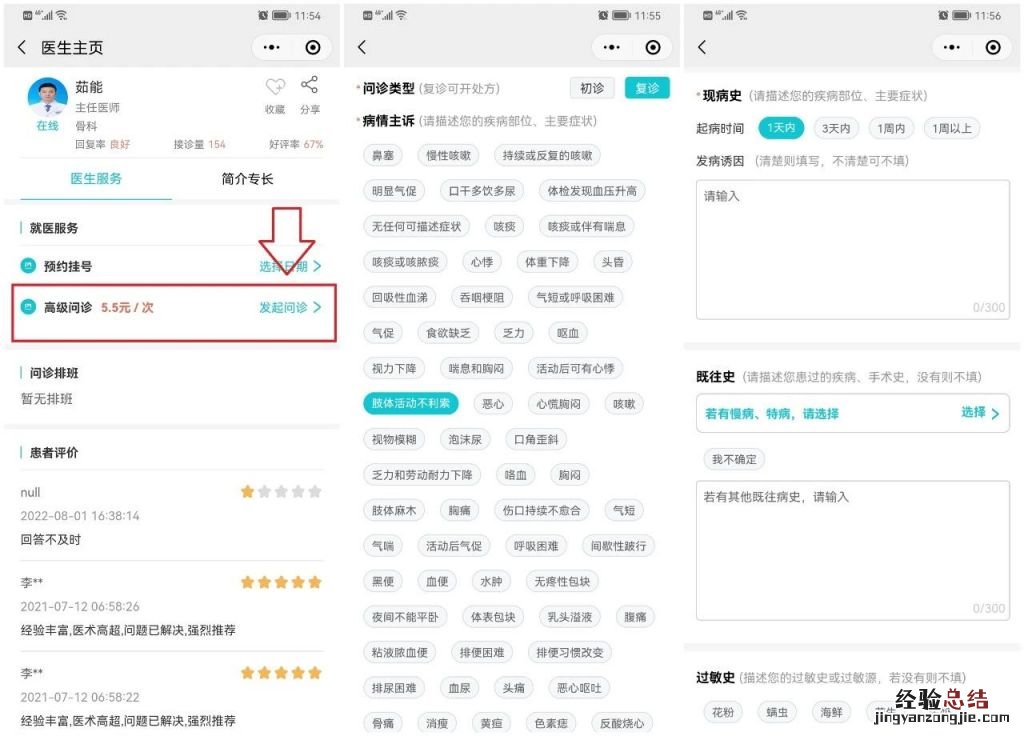Select the 无任何可描述症状 tag

pos(416,227)
